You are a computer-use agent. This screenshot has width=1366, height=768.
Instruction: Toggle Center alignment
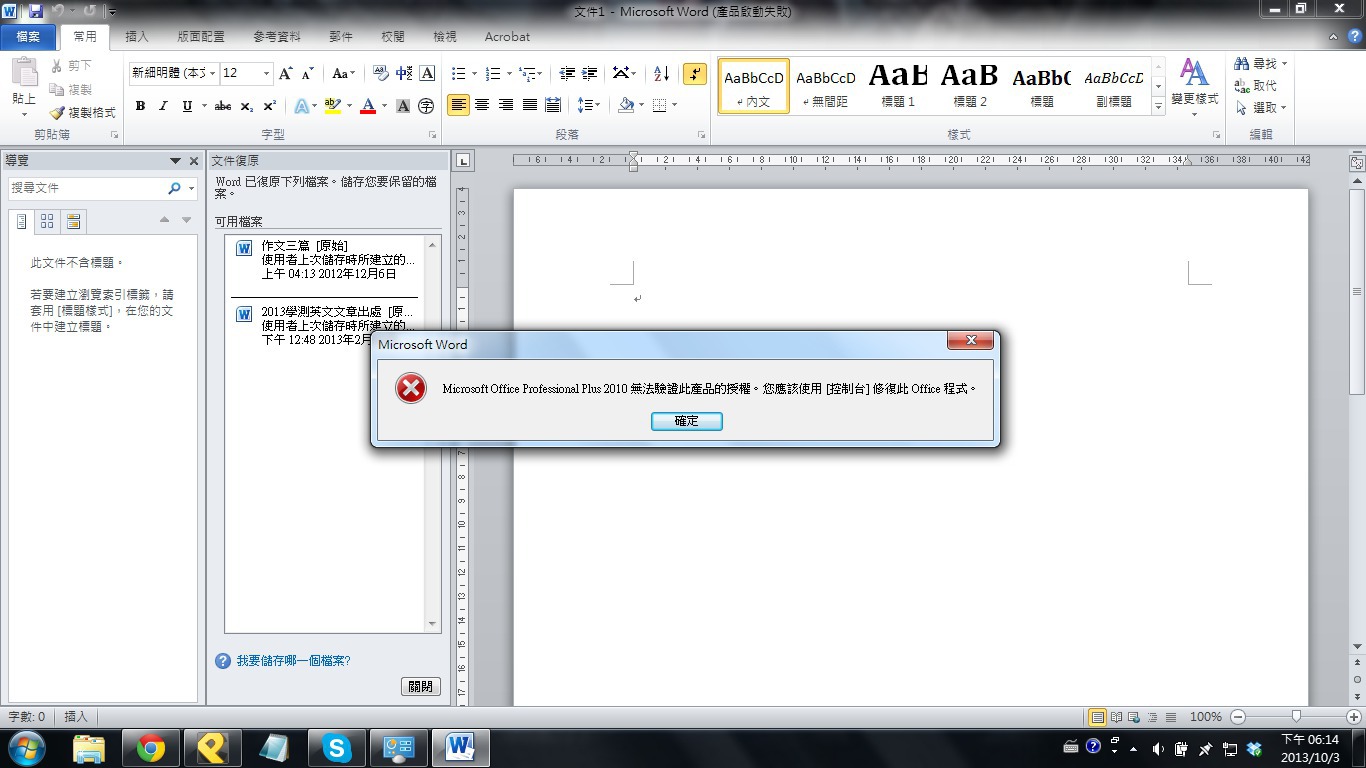pos(482,105)
